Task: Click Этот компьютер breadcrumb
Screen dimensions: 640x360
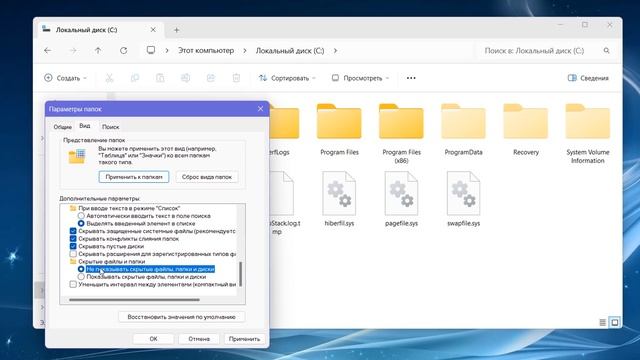Action: pos(206,51)
